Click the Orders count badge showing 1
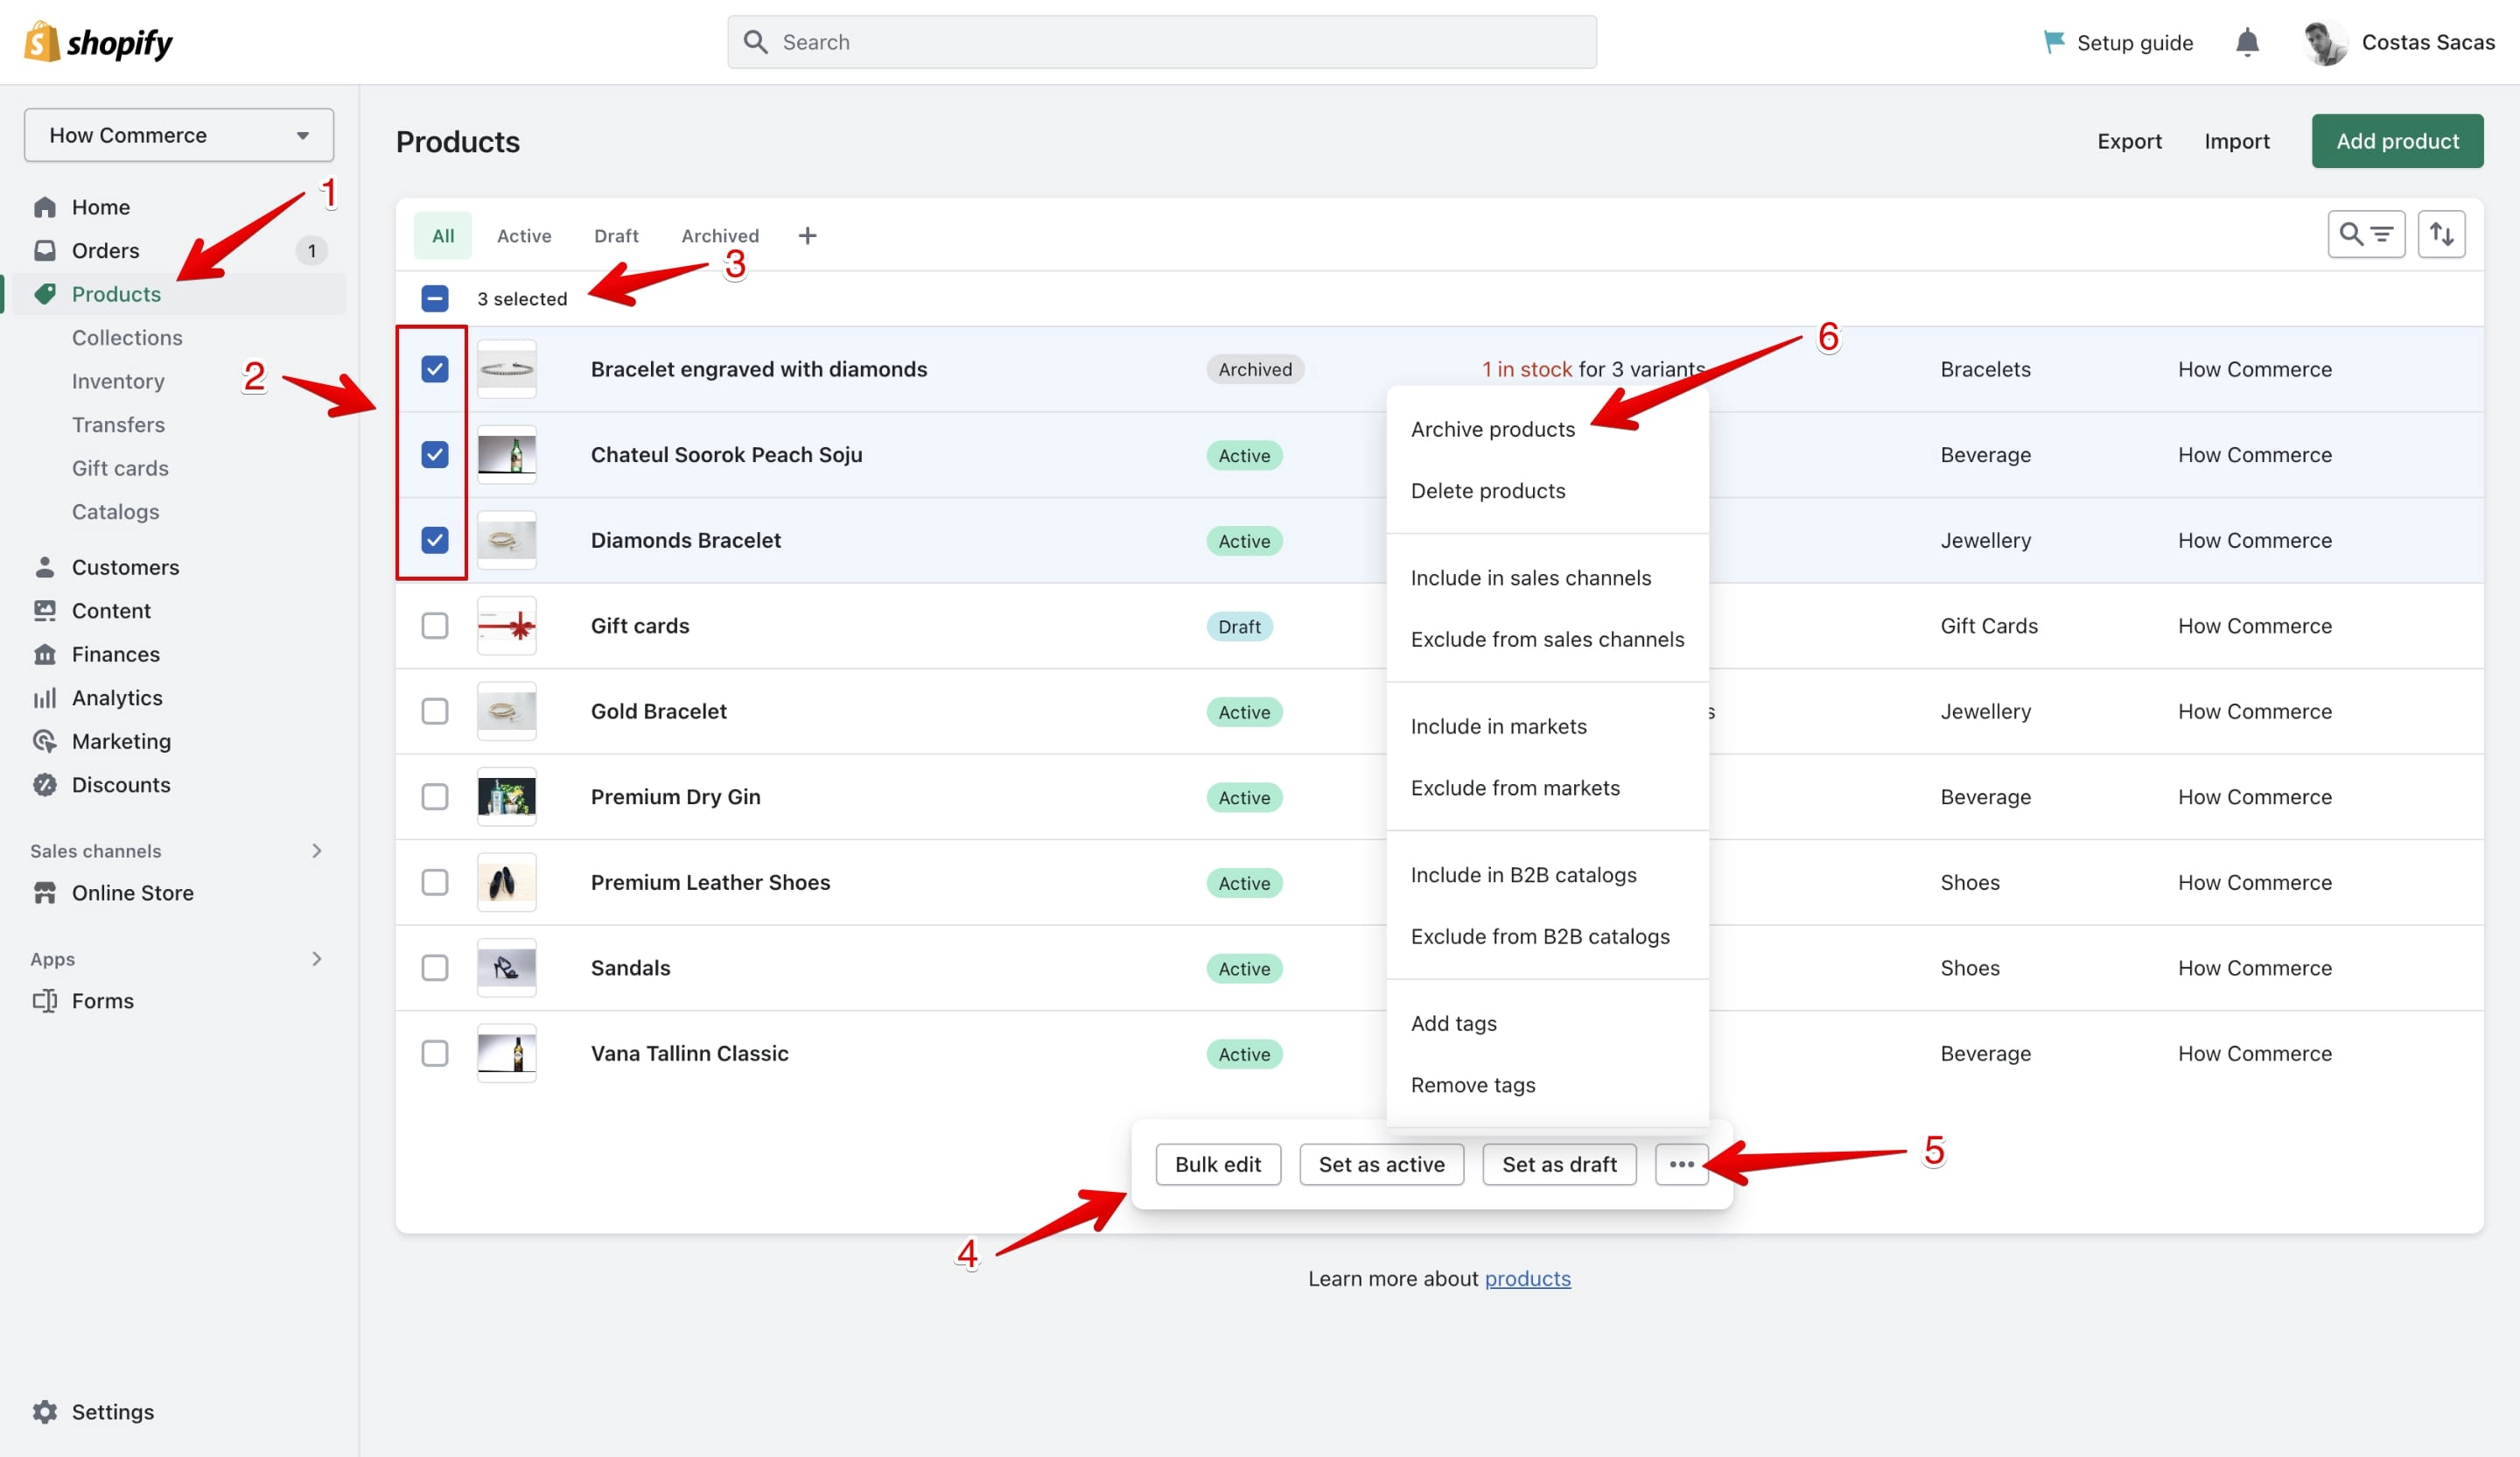 point(311,250)
